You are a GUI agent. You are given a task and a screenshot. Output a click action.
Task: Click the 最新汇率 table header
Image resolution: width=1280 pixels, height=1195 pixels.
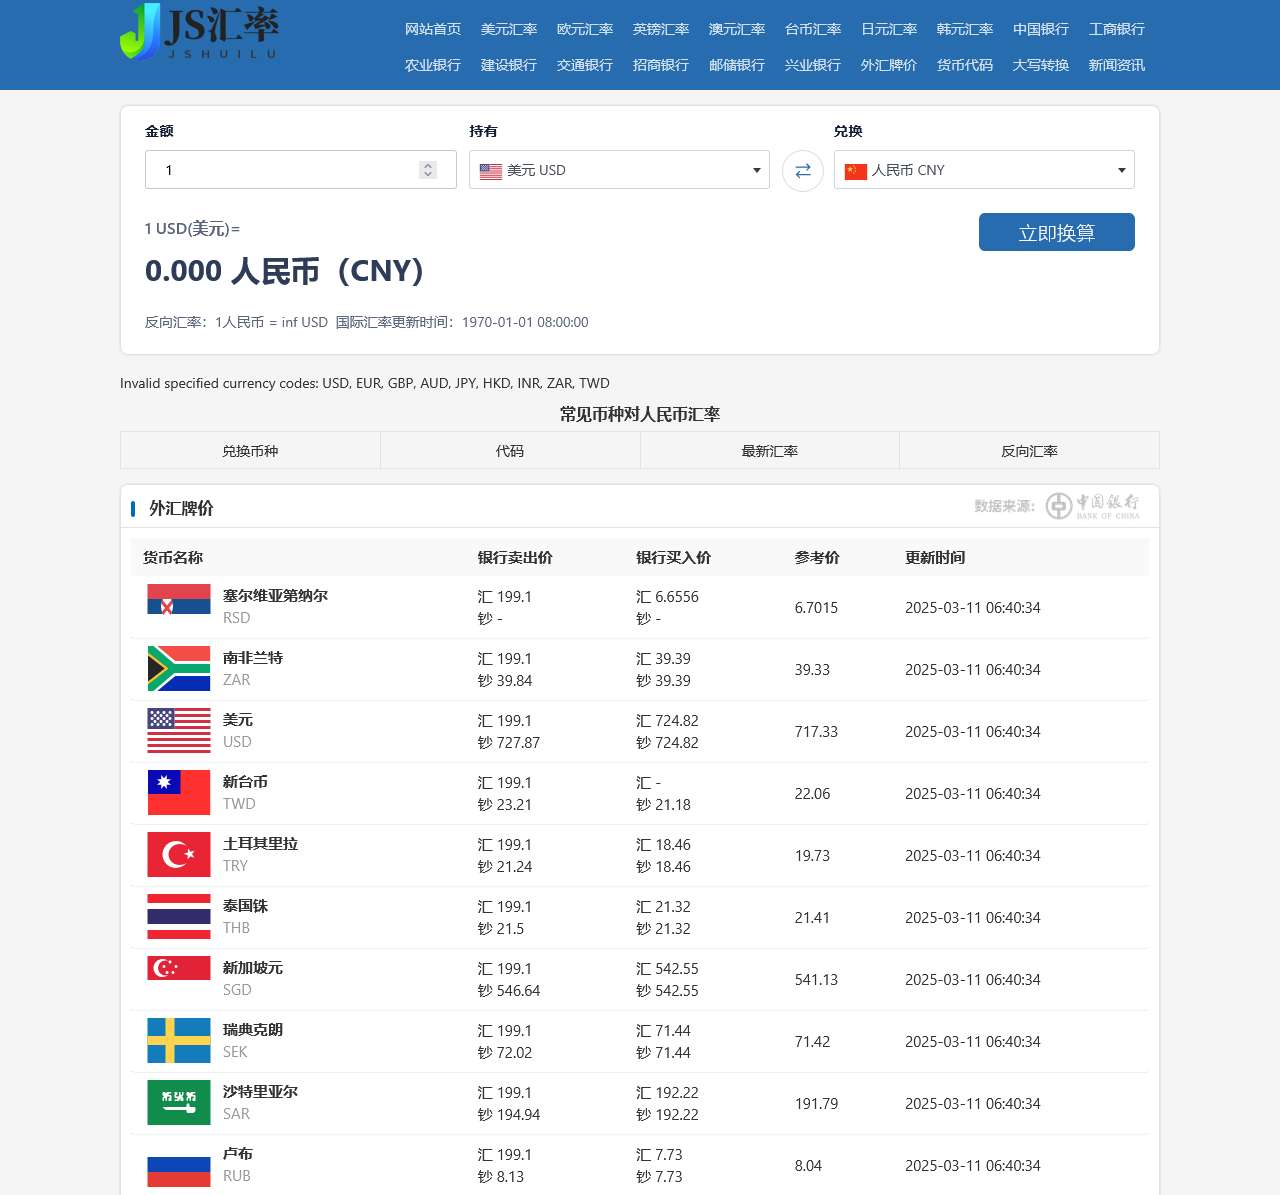point(769,451)
